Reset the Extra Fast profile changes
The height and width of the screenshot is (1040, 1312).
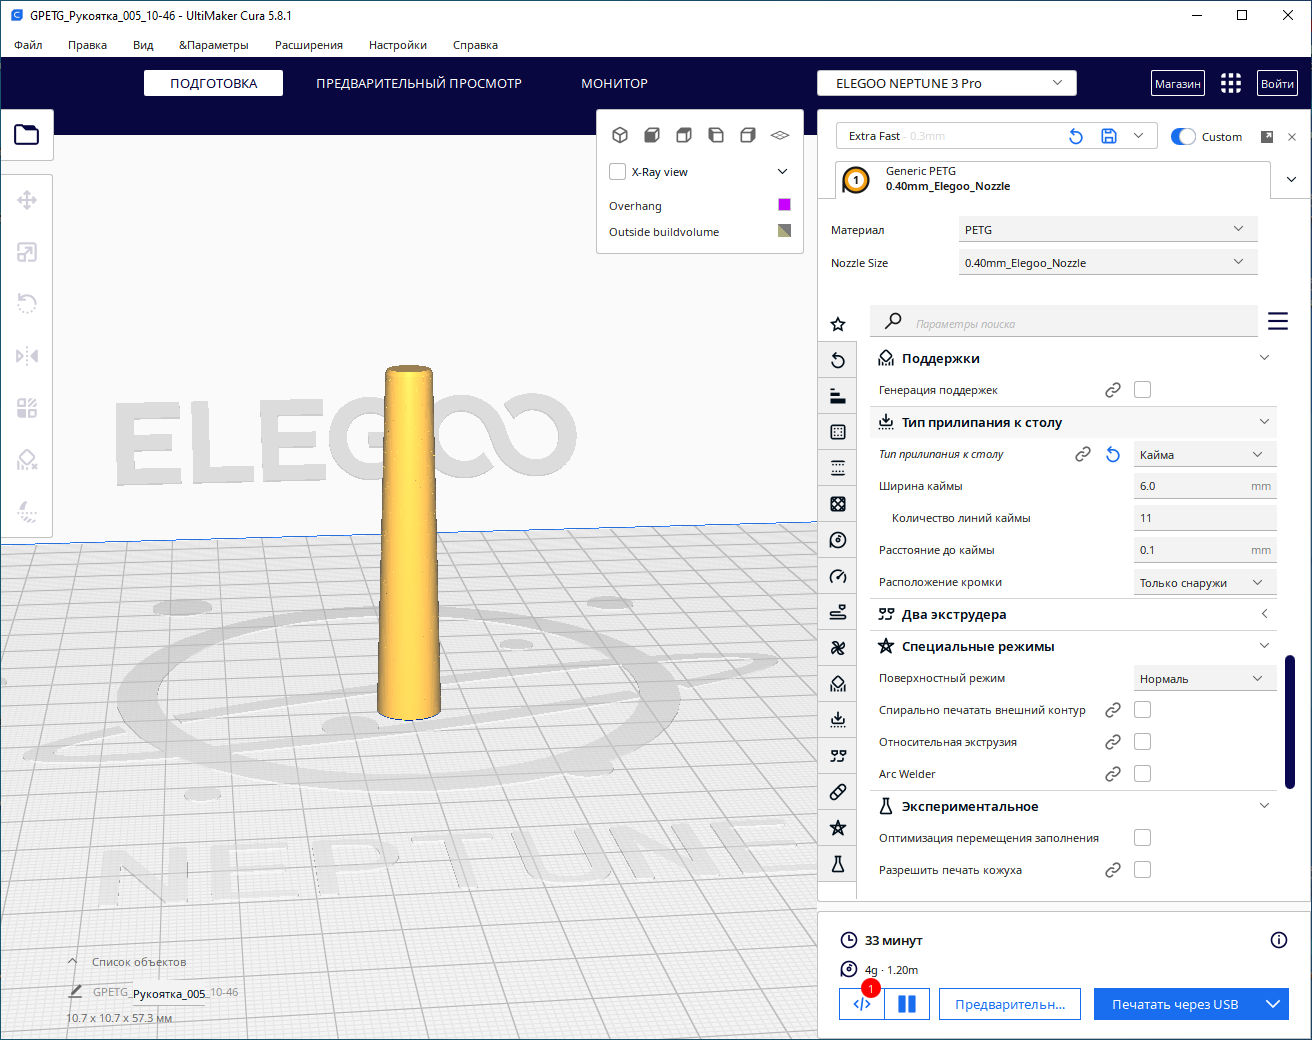tap(1076, 136)
